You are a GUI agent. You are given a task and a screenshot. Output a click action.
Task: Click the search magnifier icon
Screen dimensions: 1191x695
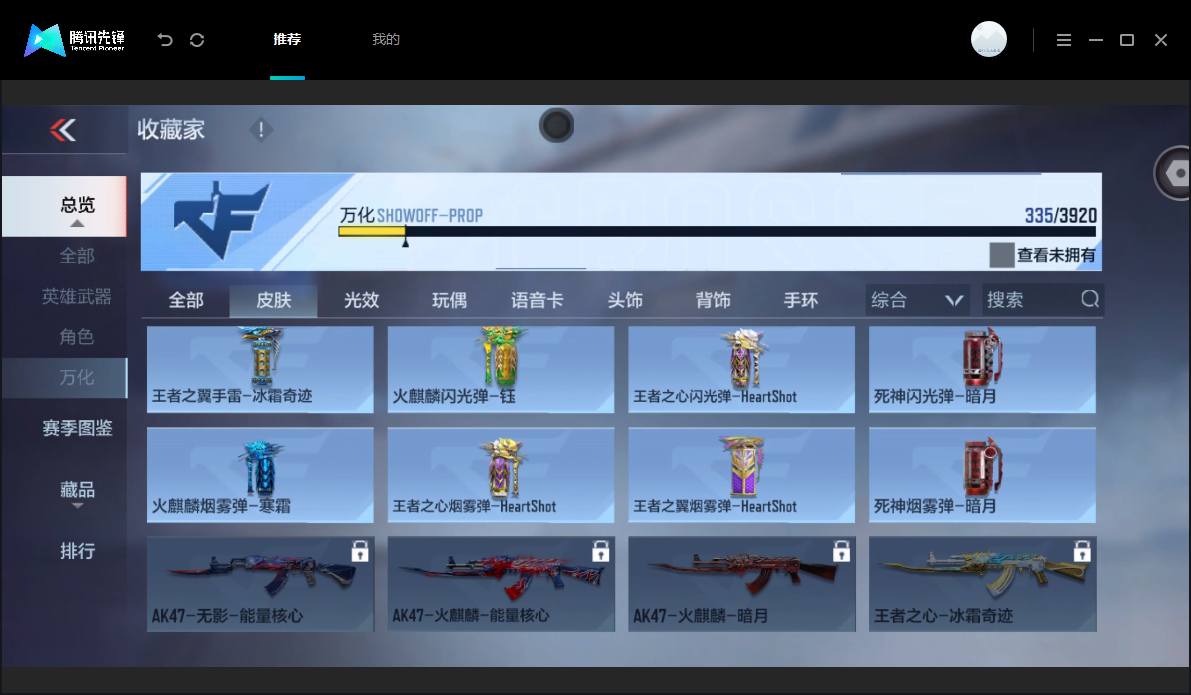[x=1090, y=299]
